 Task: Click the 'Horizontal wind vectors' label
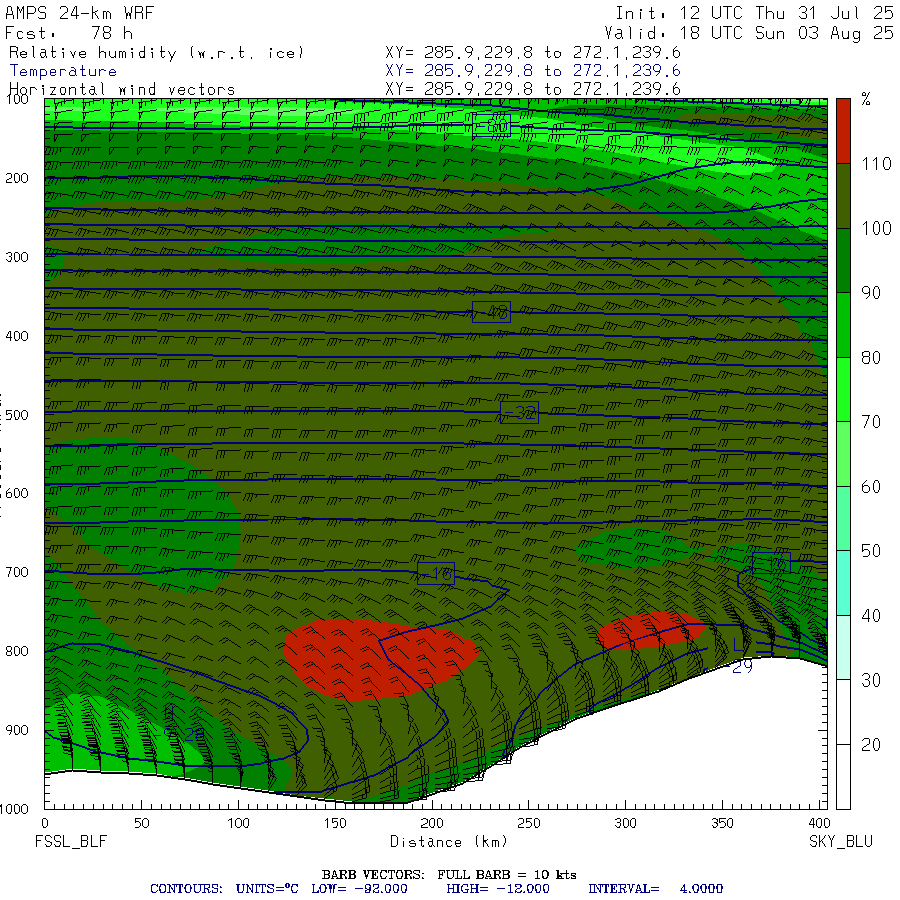tap(122, 90)
